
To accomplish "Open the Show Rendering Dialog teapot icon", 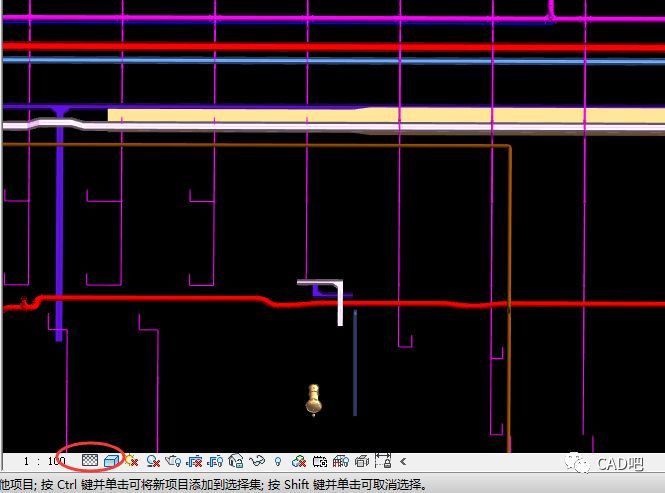I will [173, 461].
